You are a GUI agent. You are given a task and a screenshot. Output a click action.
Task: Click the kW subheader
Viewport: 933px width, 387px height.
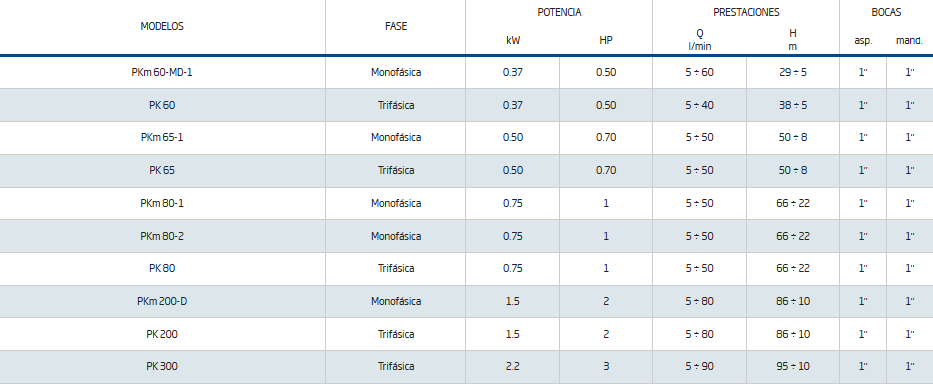click(x=512, y=40)
